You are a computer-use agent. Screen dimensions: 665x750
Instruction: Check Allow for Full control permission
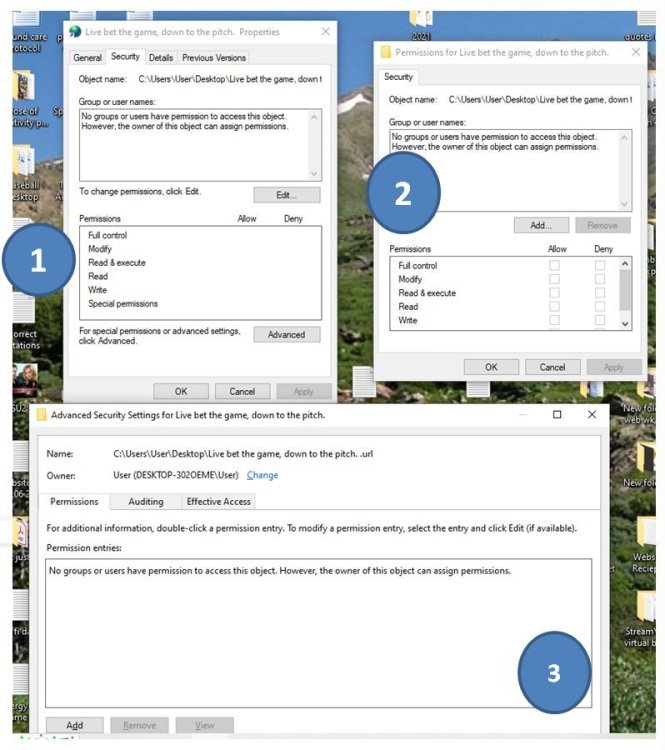click(x=554, y=266)
